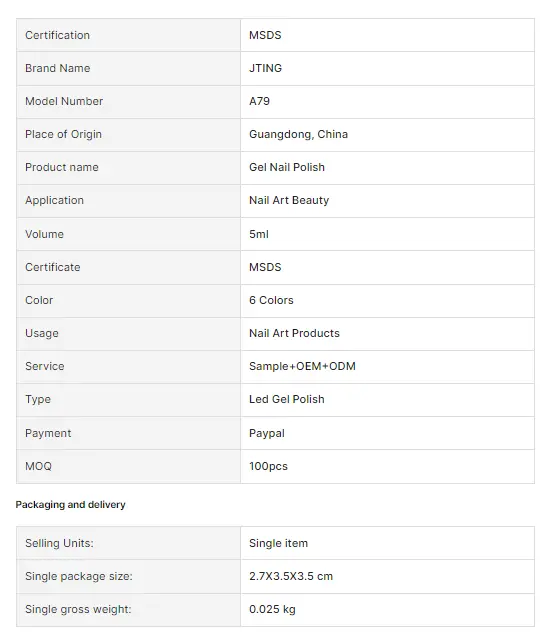Select the JTING brand name value
Image resolution: width=546 pixels, height=641 pixels.
pyautogui.click(x=265, y=68)
